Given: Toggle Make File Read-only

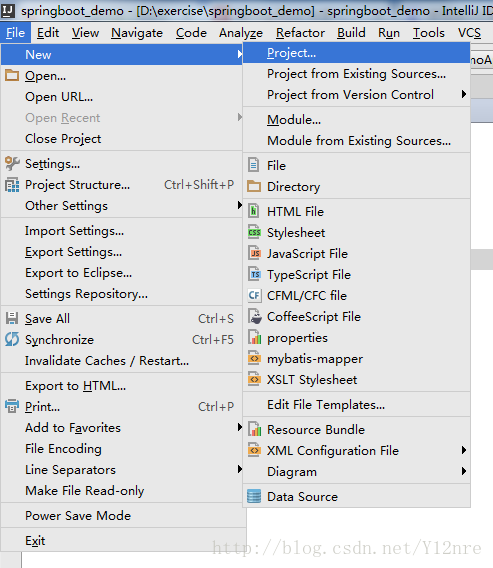Looking at the screenshot, I should tap(84, 491).
